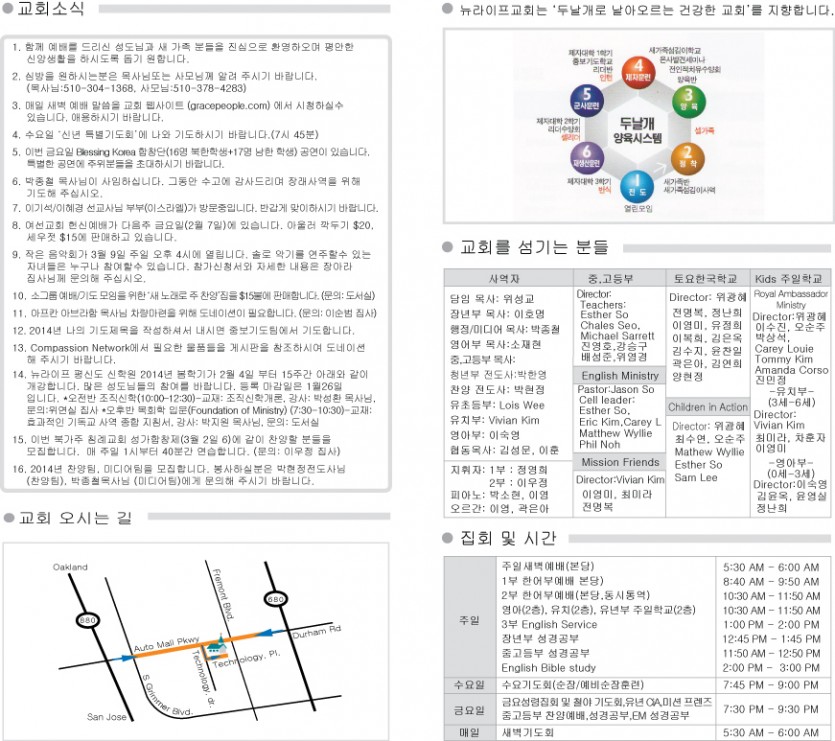835x741 pixels.
Task: Select the 중.고등부 column header
Action: point(610,279)
